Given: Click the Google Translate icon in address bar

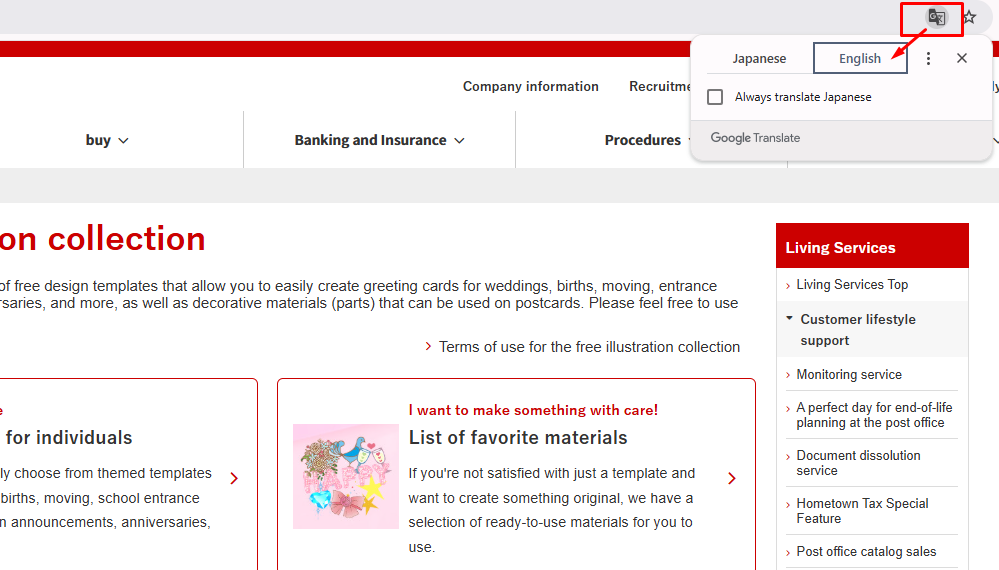Looking at the screenshot, I should click(936, 17).
